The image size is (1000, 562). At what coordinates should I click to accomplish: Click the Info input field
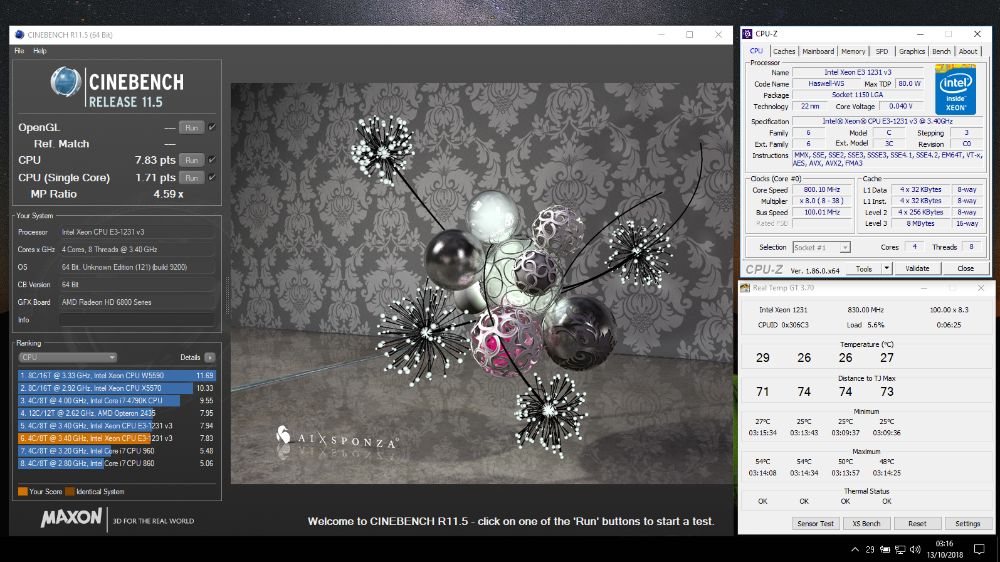click(x=136, y=320)
